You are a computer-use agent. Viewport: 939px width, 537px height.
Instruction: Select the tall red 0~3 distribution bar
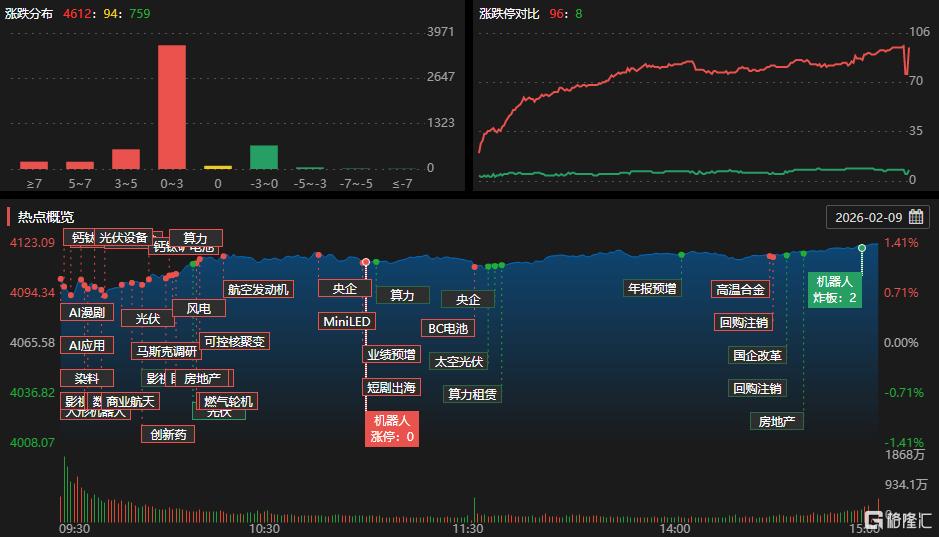point(172,107)
